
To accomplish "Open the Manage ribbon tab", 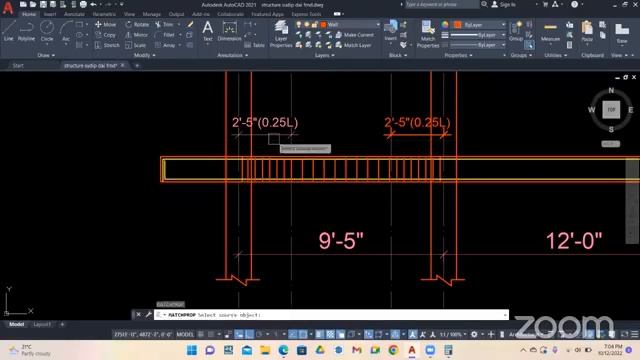I will pyautogui.click(x=151, y=14).
